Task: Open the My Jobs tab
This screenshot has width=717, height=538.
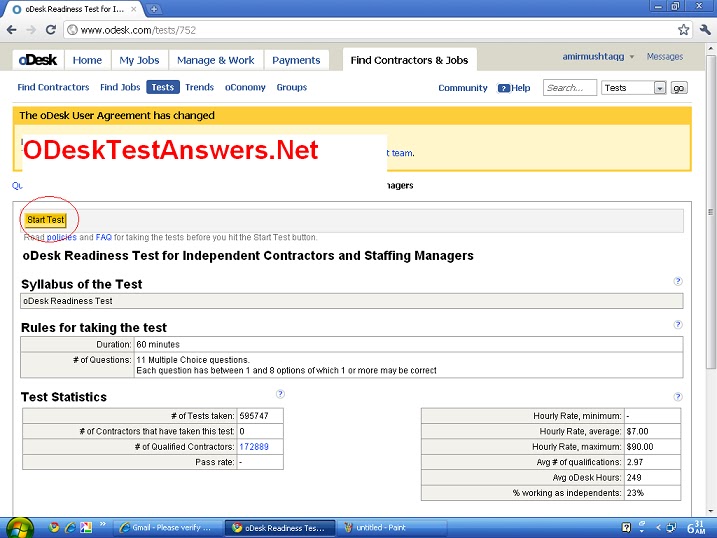Action: 139,60
